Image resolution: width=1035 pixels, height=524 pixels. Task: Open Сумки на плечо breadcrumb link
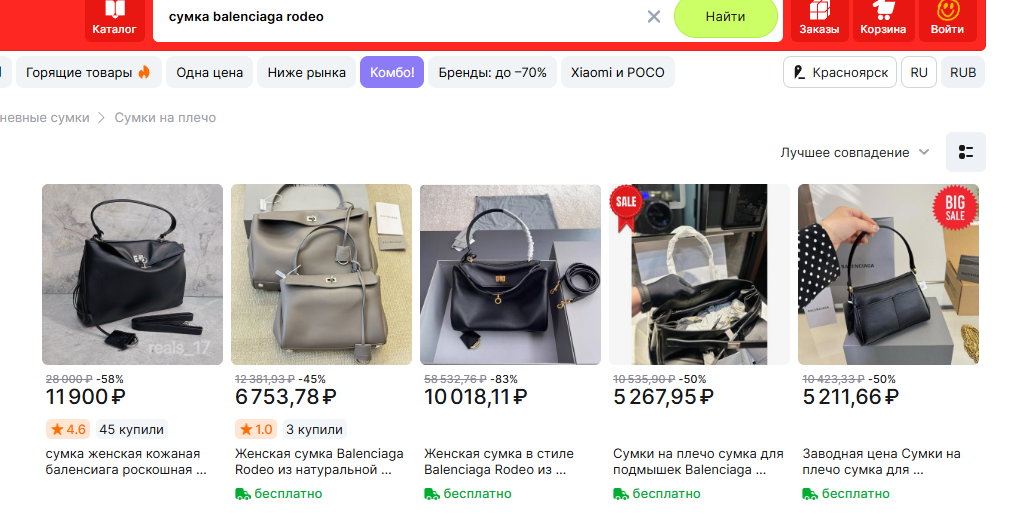[x=165, y=118]
